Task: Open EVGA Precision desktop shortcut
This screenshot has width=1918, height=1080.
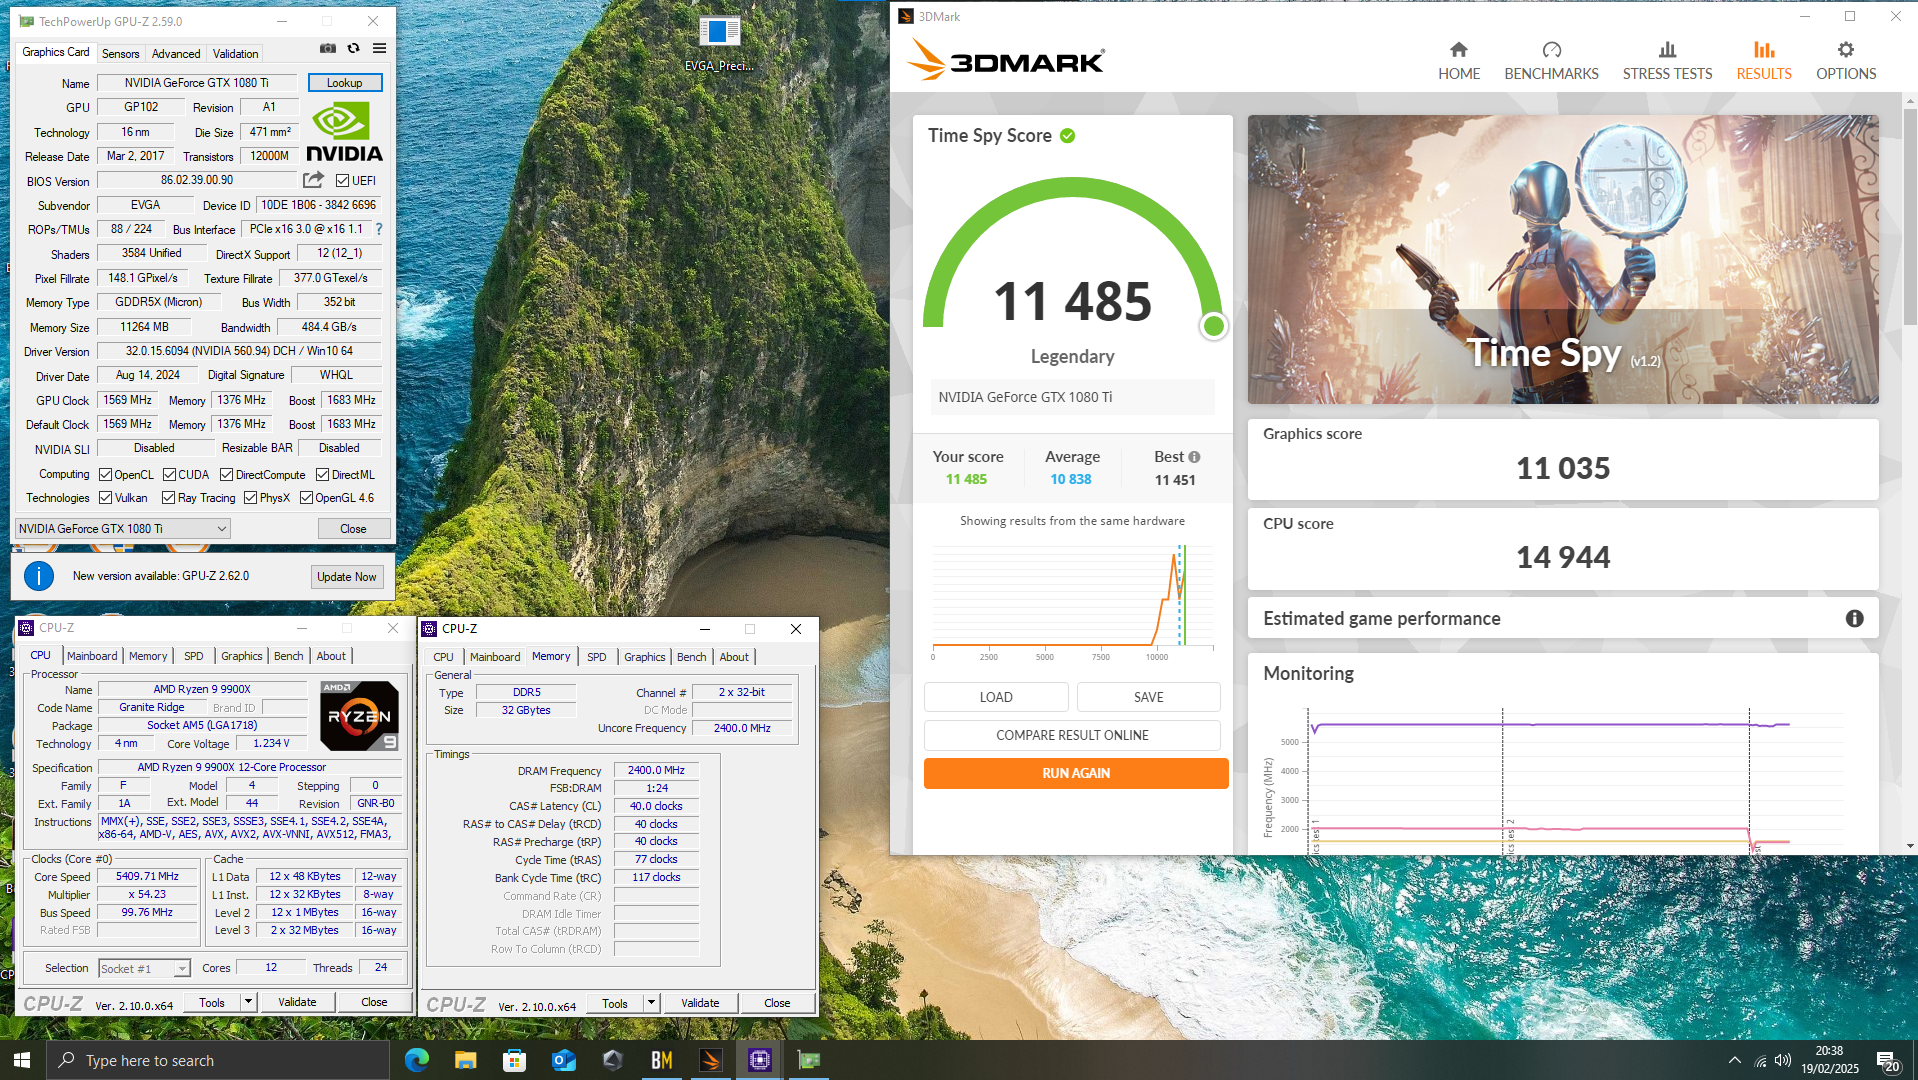Action: (x=719, y=44)
